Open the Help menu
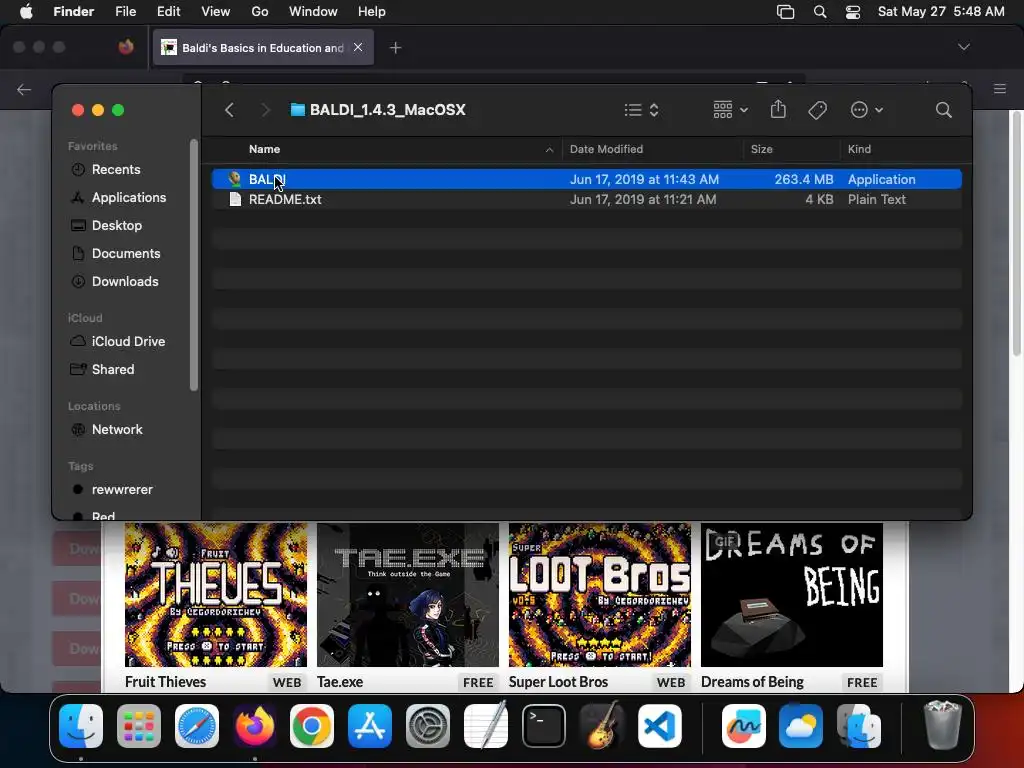Viewport: 1024px width, 768px height. [x=372, y=12]
